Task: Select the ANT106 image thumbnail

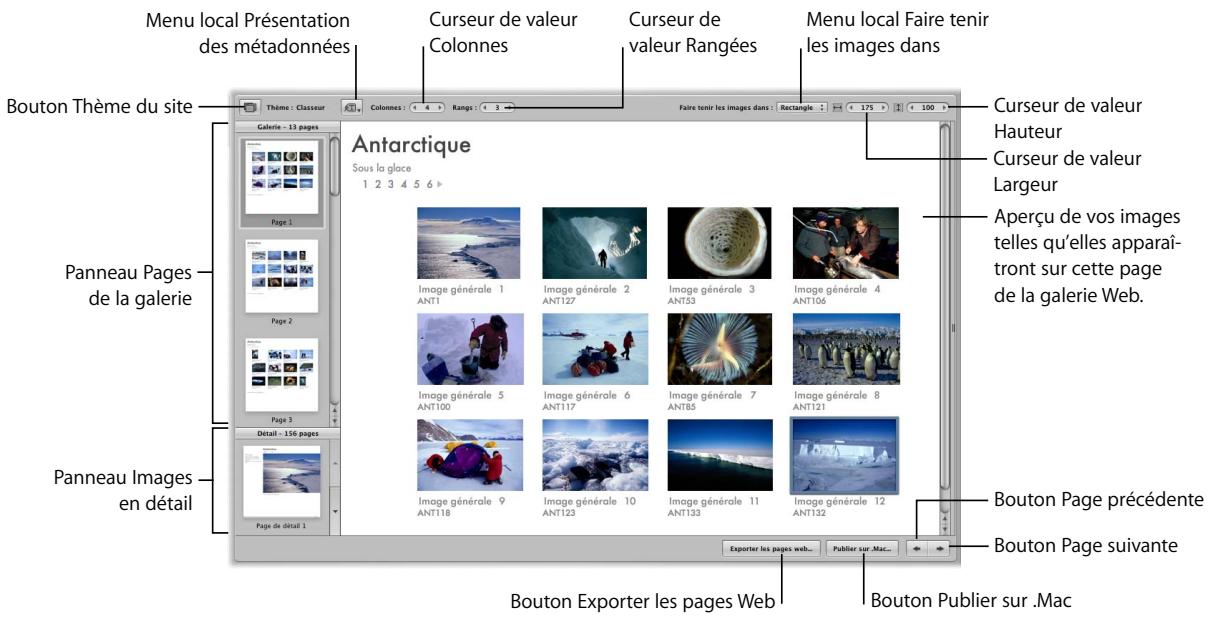Action: (x=845, y=243)
